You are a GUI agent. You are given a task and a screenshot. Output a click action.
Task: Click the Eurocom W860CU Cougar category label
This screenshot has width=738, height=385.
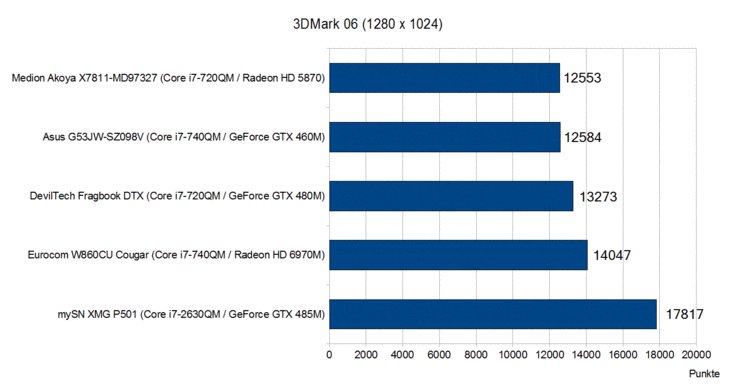176,255
